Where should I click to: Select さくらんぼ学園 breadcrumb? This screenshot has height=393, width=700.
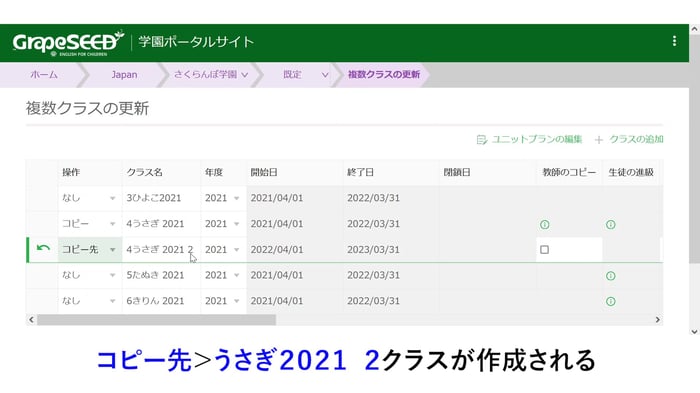[205, 75]
